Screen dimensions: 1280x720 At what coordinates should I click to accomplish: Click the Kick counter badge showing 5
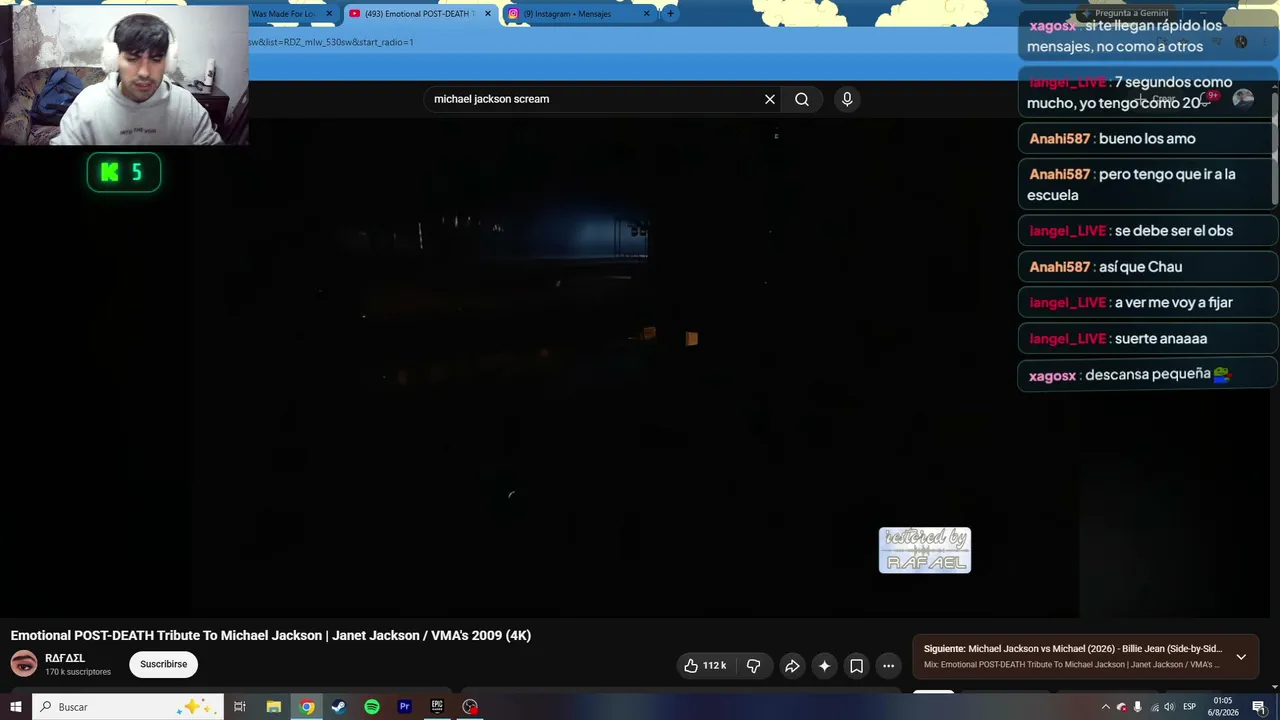pyautogui.click(x=124, y=173)
